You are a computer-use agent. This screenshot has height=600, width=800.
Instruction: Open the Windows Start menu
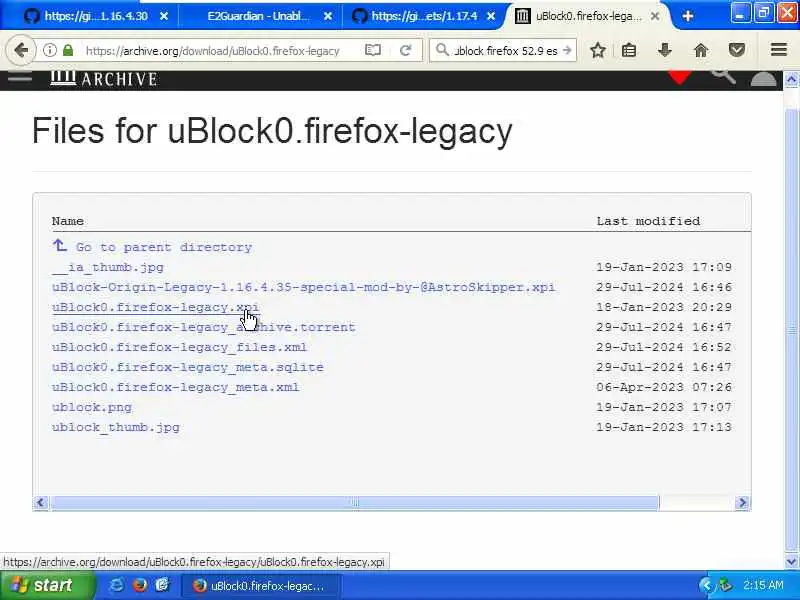point(47,585)
